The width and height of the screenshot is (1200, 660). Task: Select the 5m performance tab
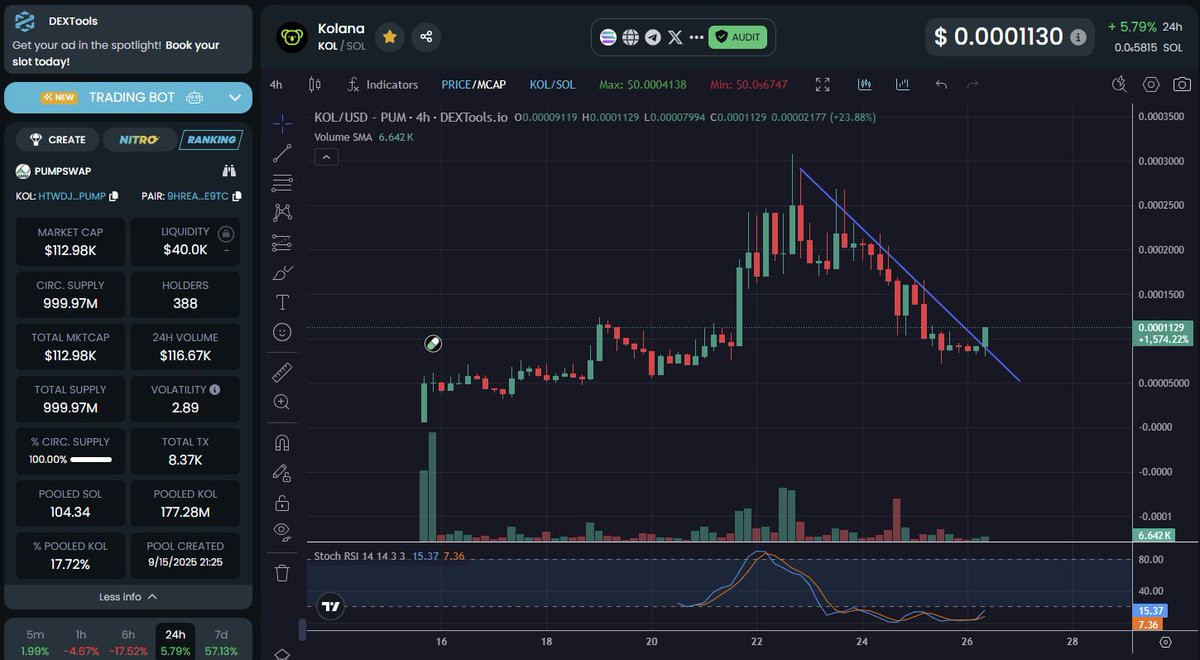(35, 643)
